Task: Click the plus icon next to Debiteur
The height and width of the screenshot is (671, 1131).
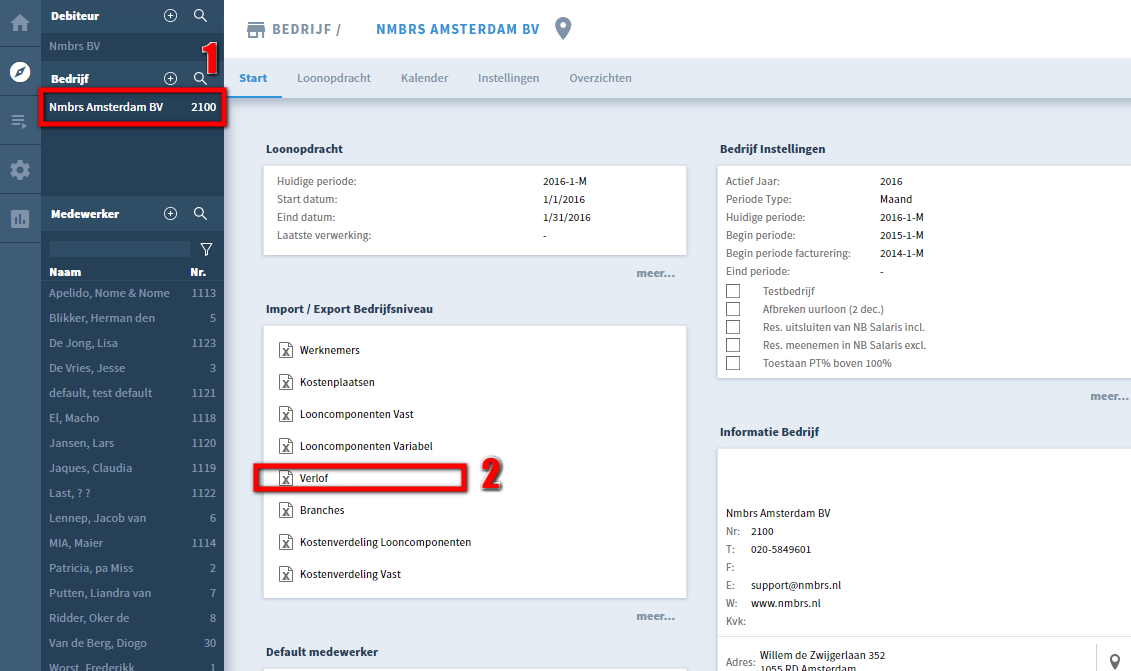Action: [x=170, y=16]
